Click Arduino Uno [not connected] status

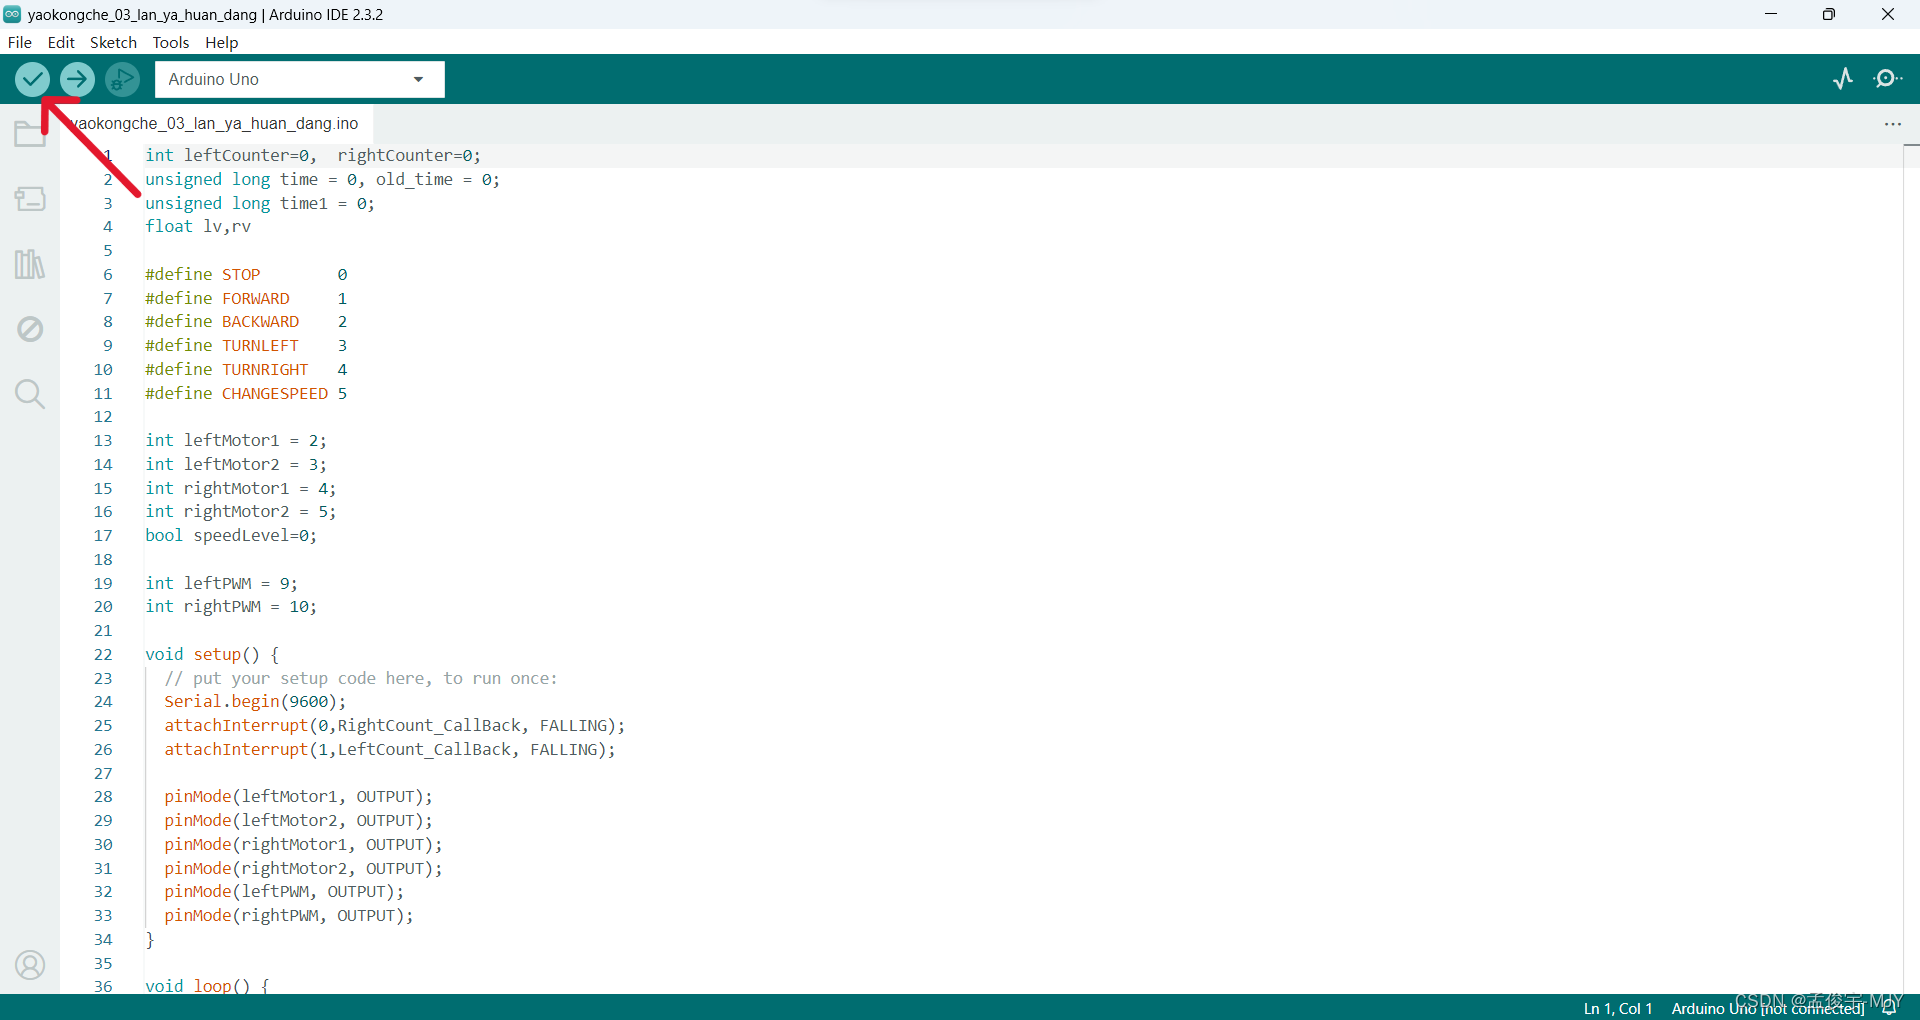coord(1768,1008)
